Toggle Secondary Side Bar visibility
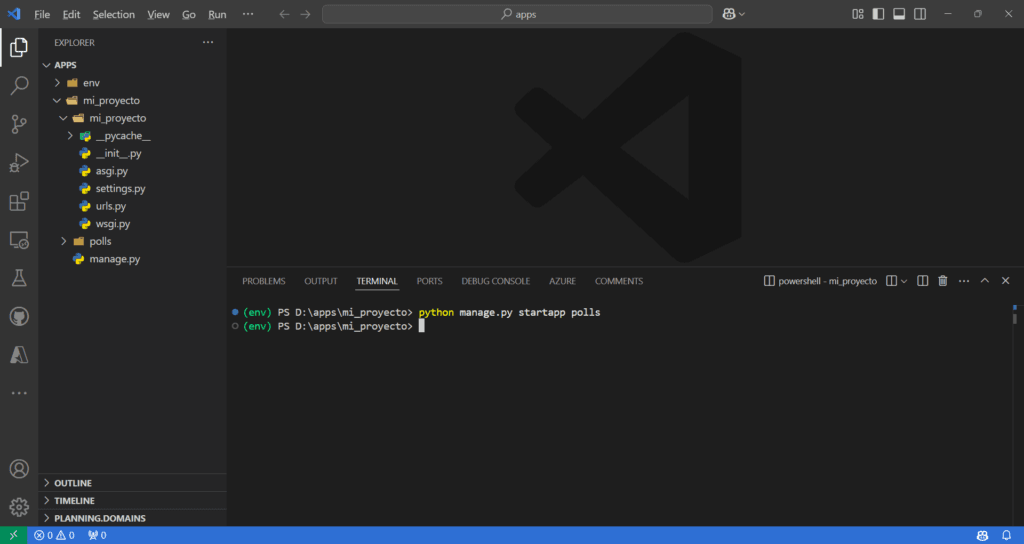This screenshot has height=544, width=1024. (920, 14)
